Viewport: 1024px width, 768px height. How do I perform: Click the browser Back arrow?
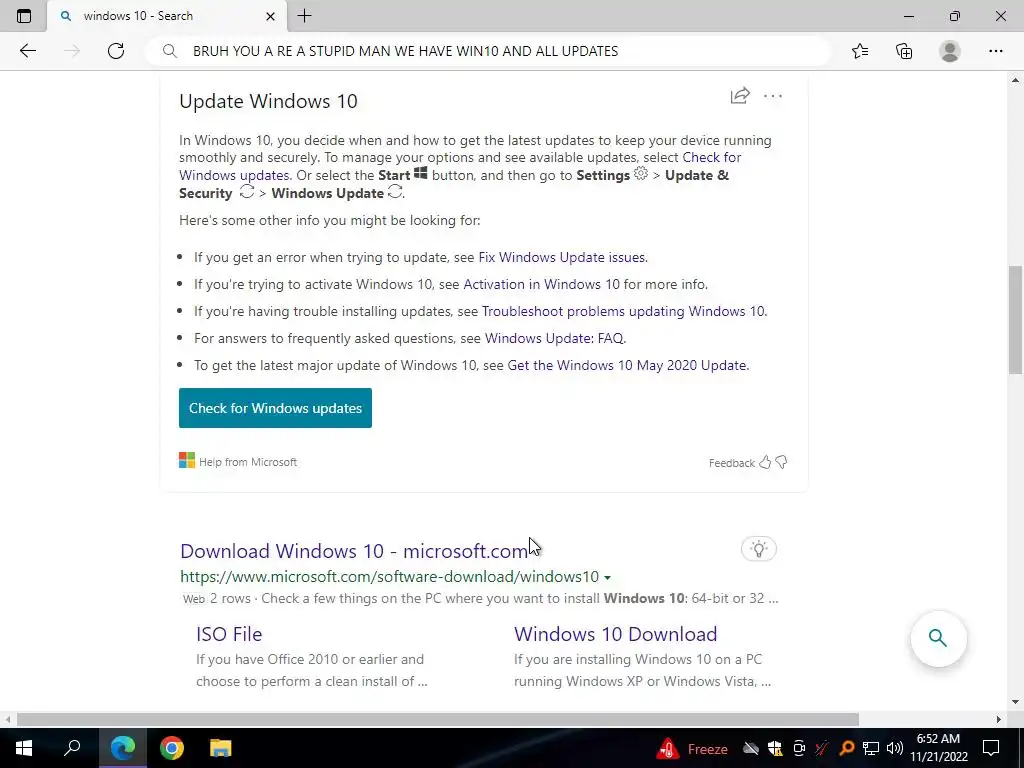pyautogui.click(x=27, y=51)
